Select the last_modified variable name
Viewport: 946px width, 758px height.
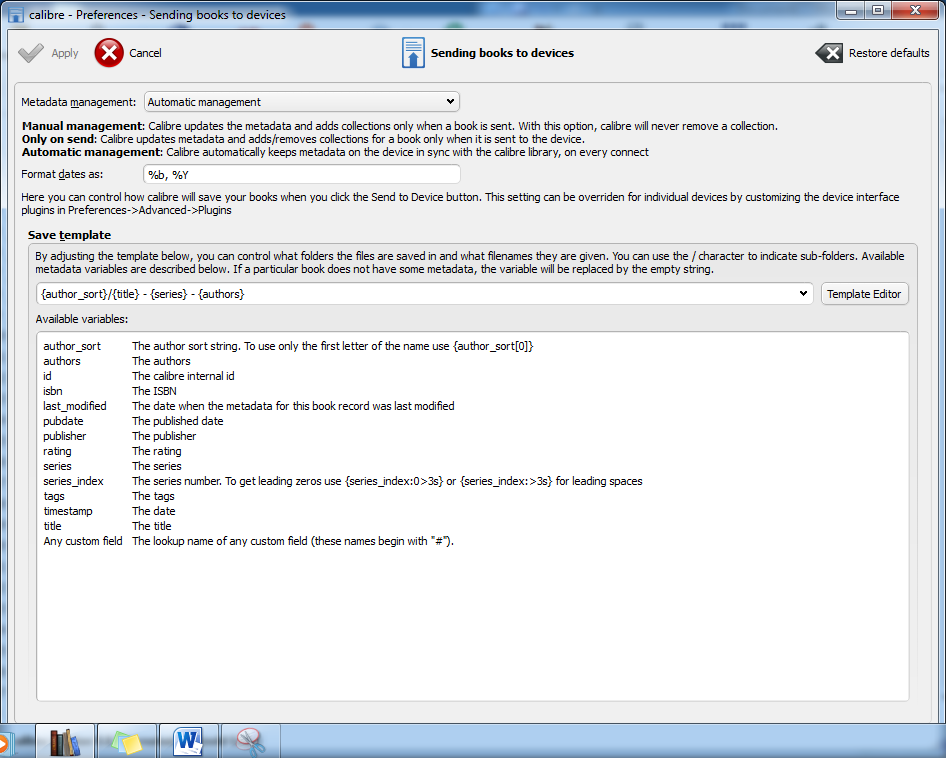(x=74, y=406)
